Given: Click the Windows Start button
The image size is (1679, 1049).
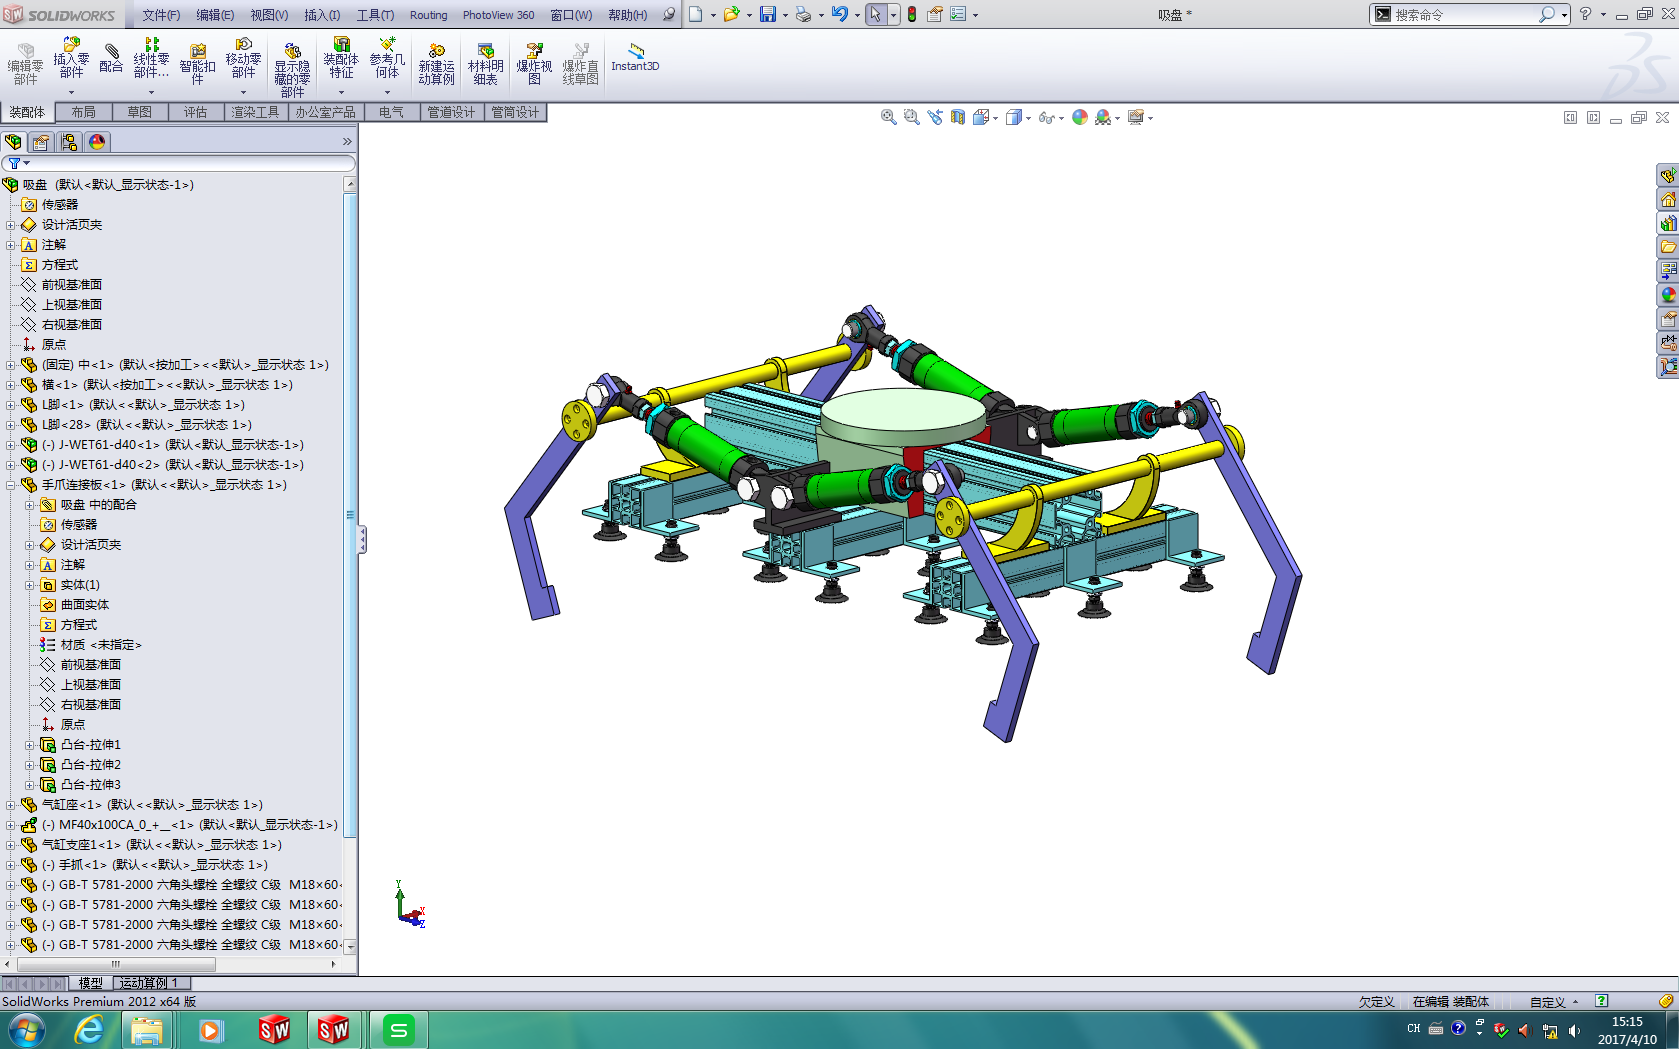Looking at the screenshot, I should 26,1030.
